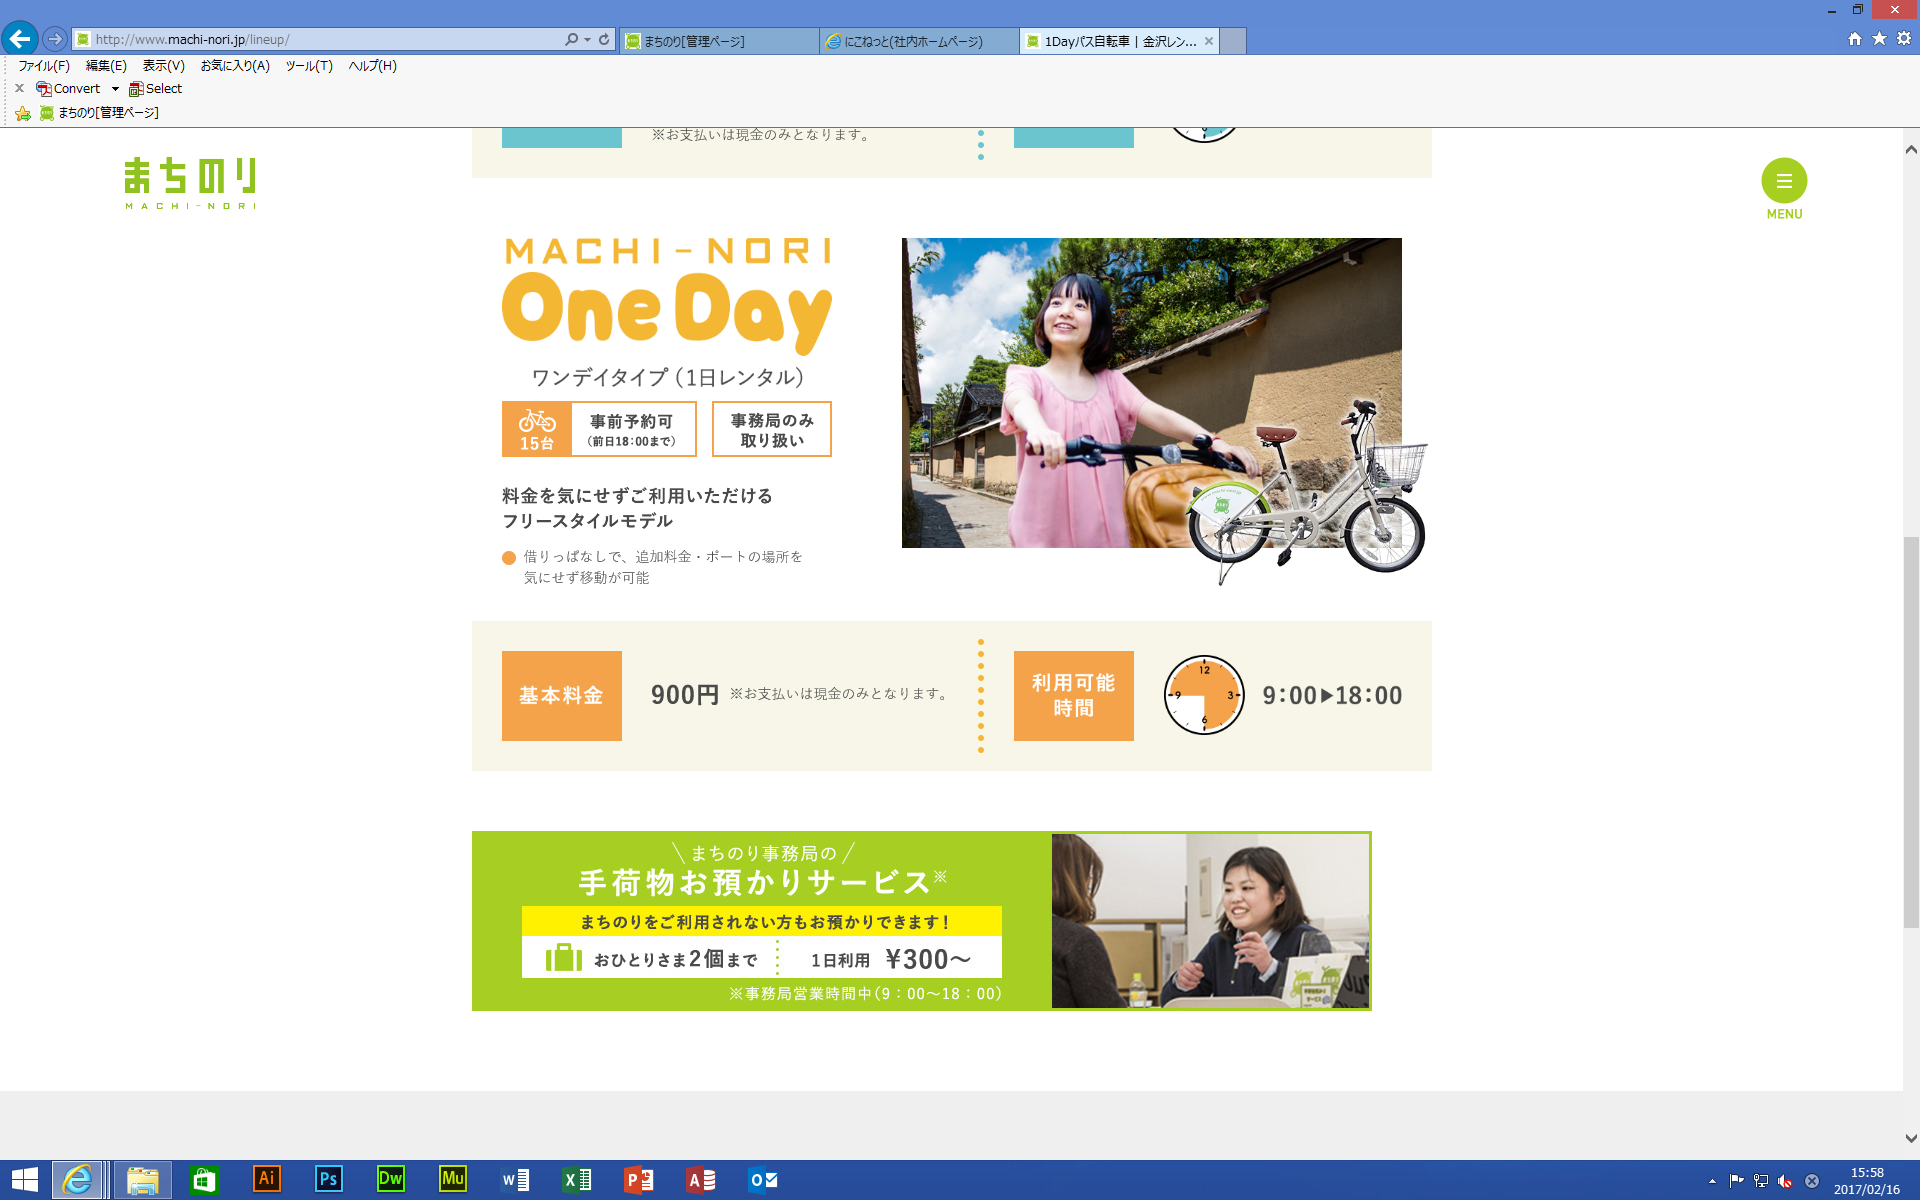
Task: Show hidden tray icons arrow
Action: [1712, 1181]
